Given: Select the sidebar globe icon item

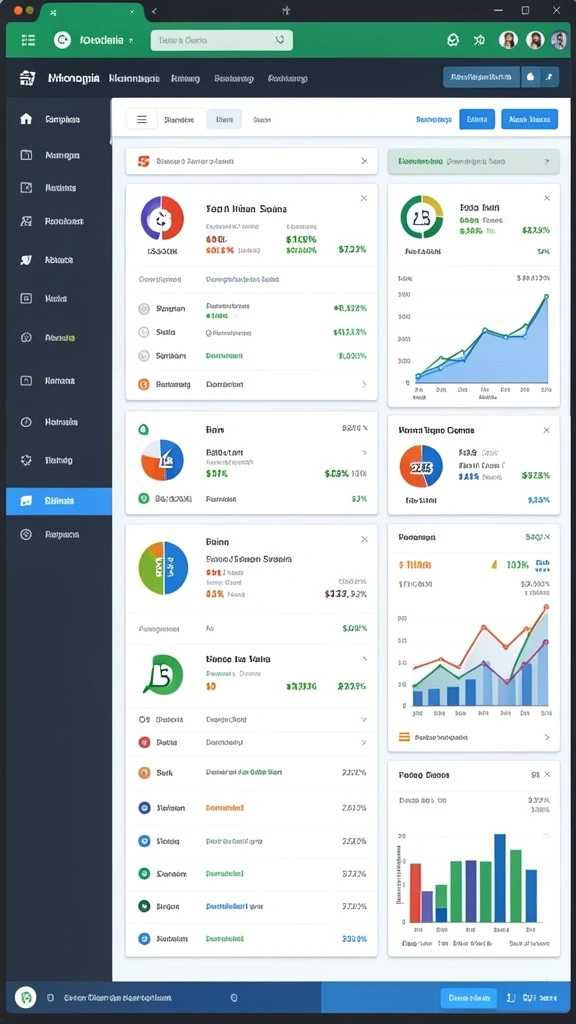Looking at the screenshot, I should pyautogui.click(x=26, y=338).
